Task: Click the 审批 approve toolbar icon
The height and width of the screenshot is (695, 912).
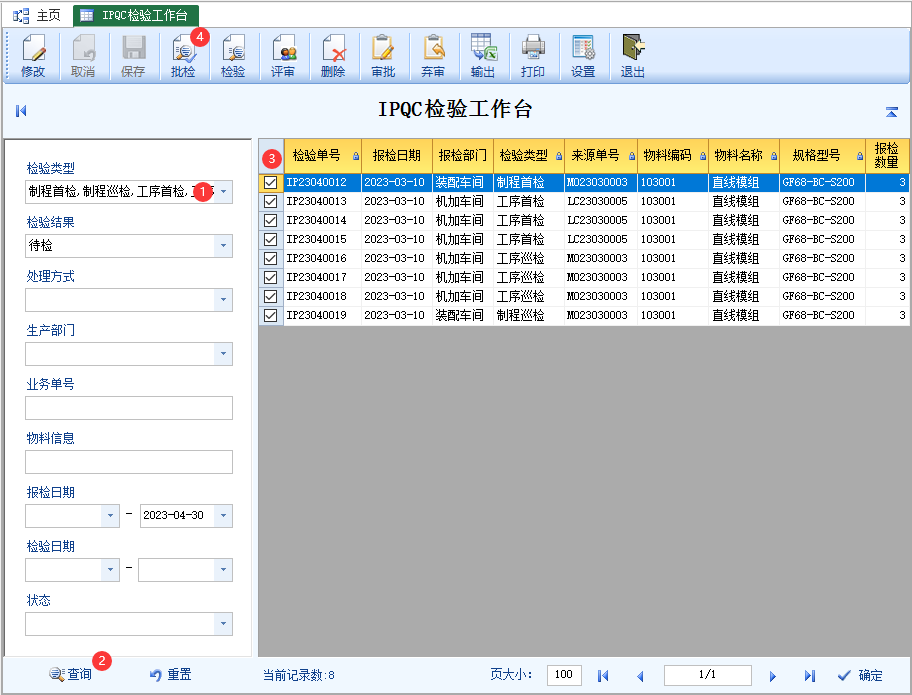Action: pos(383,56)
